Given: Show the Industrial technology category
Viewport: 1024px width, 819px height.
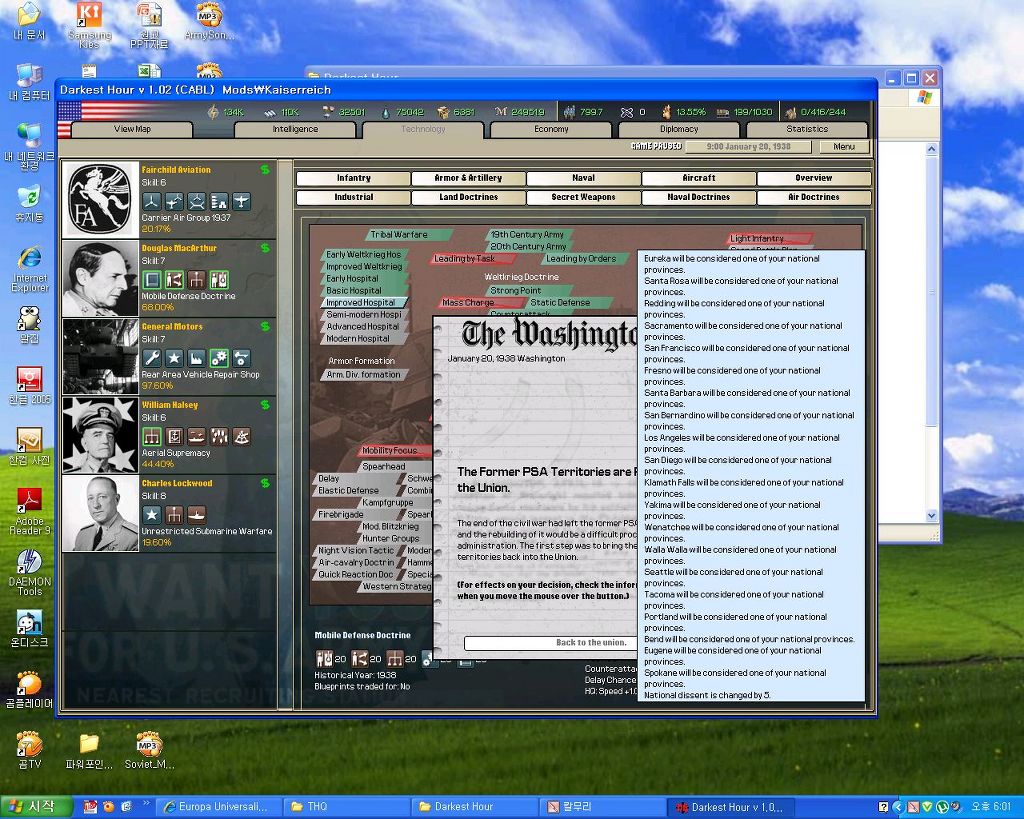Looking at the screenshot, I should pos(353,197).
